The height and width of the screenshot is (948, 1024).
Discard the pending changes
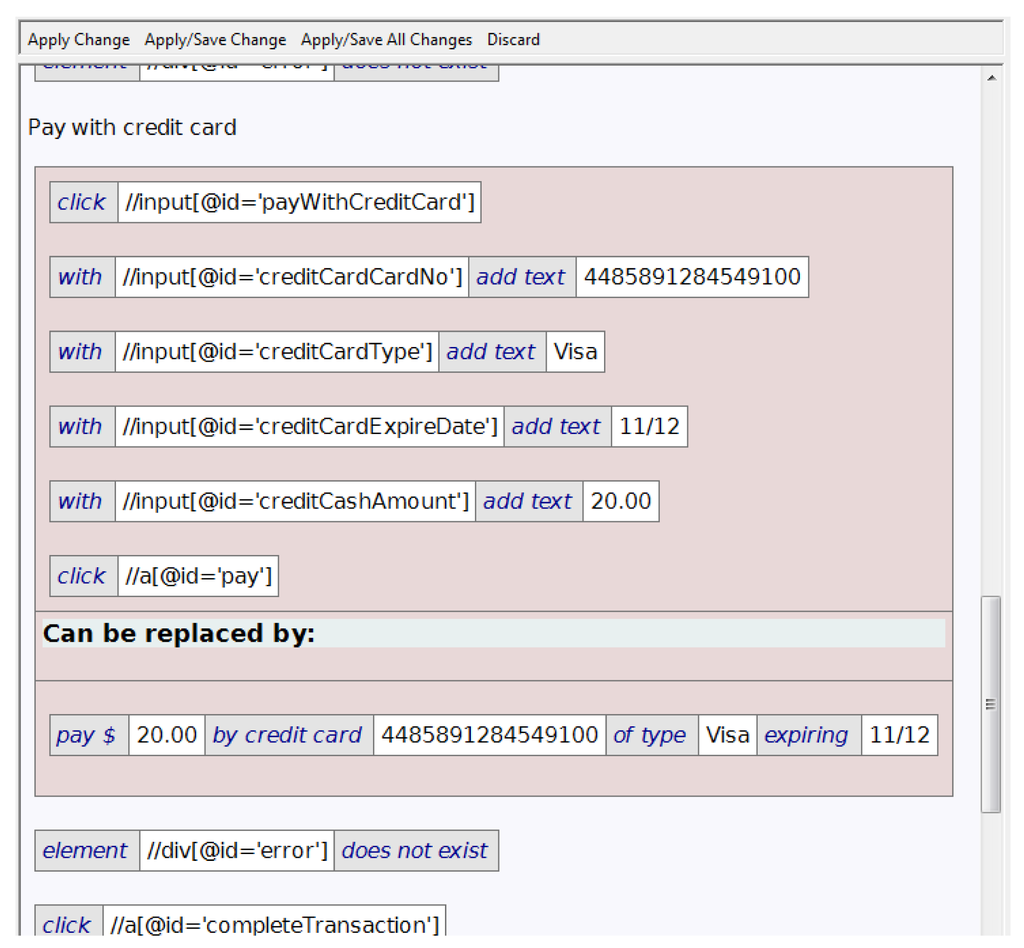tap(513, 40)
